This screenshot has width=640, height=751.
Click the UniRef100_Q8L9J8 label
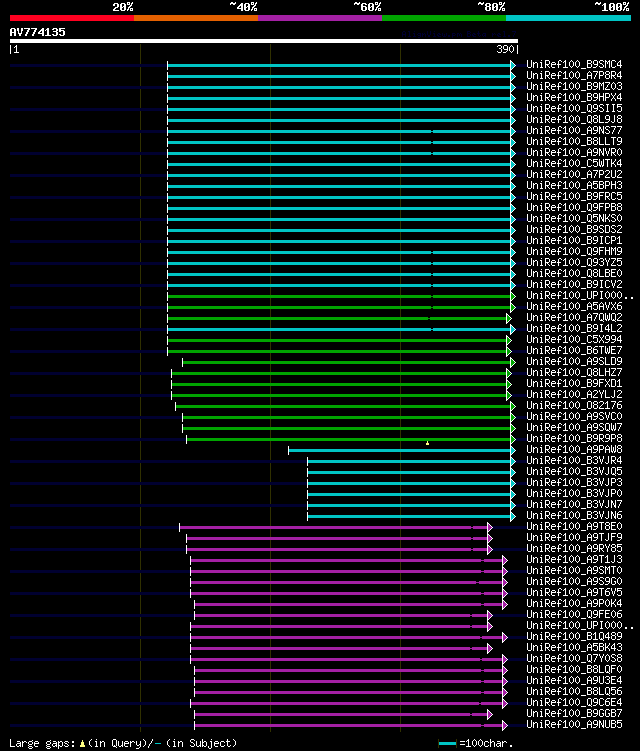pyautogui.click(x=574, y=119)
